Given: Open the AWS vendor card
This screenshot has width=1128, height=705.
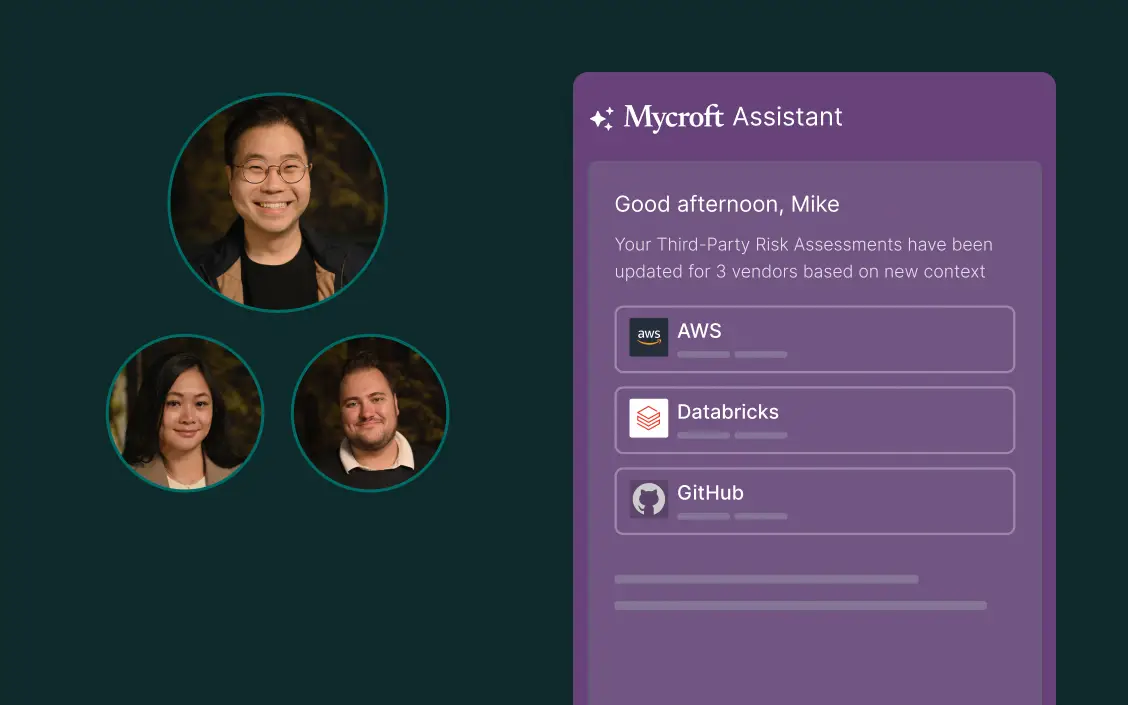Looking at the screenshot, I should click(x=814, y=340).
